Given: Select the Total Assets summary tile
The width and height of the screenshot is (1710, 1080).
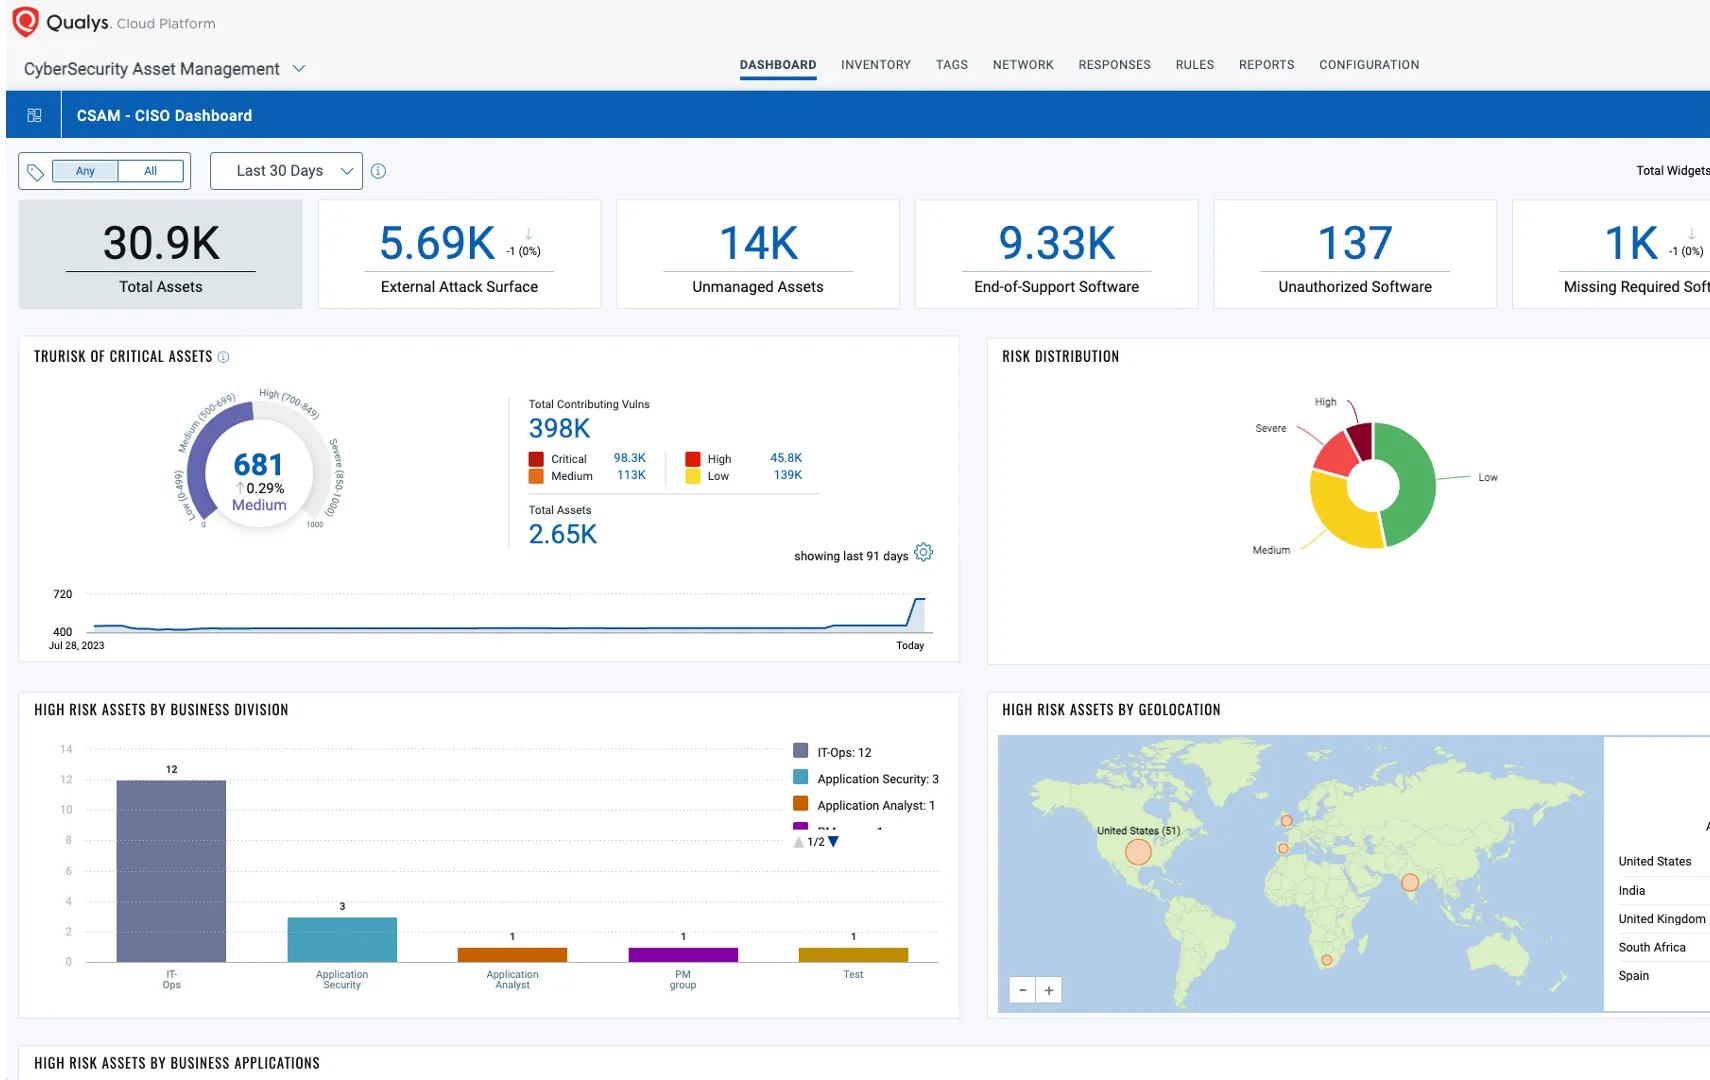Looking at the screenshot, I should (160, 254).
